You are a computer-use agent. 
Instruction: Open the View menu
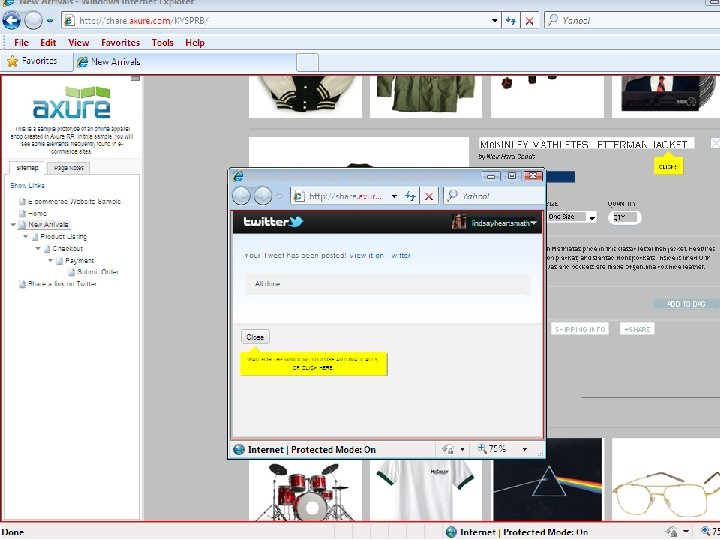click(x=79, y=43)
